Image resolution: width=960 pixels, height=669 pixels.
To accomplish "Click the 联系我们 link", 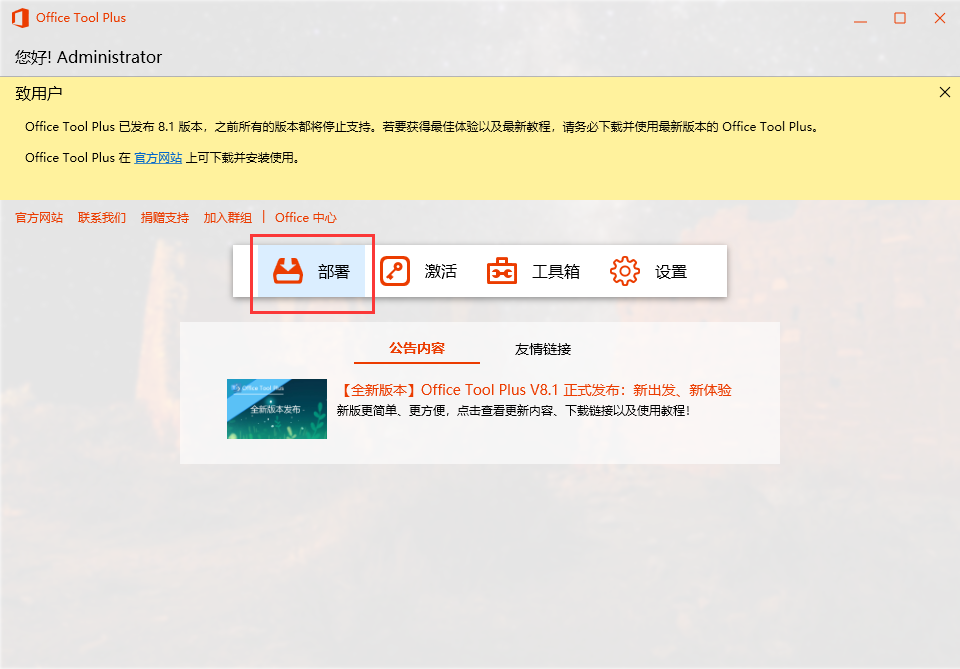I will point(101,217).
